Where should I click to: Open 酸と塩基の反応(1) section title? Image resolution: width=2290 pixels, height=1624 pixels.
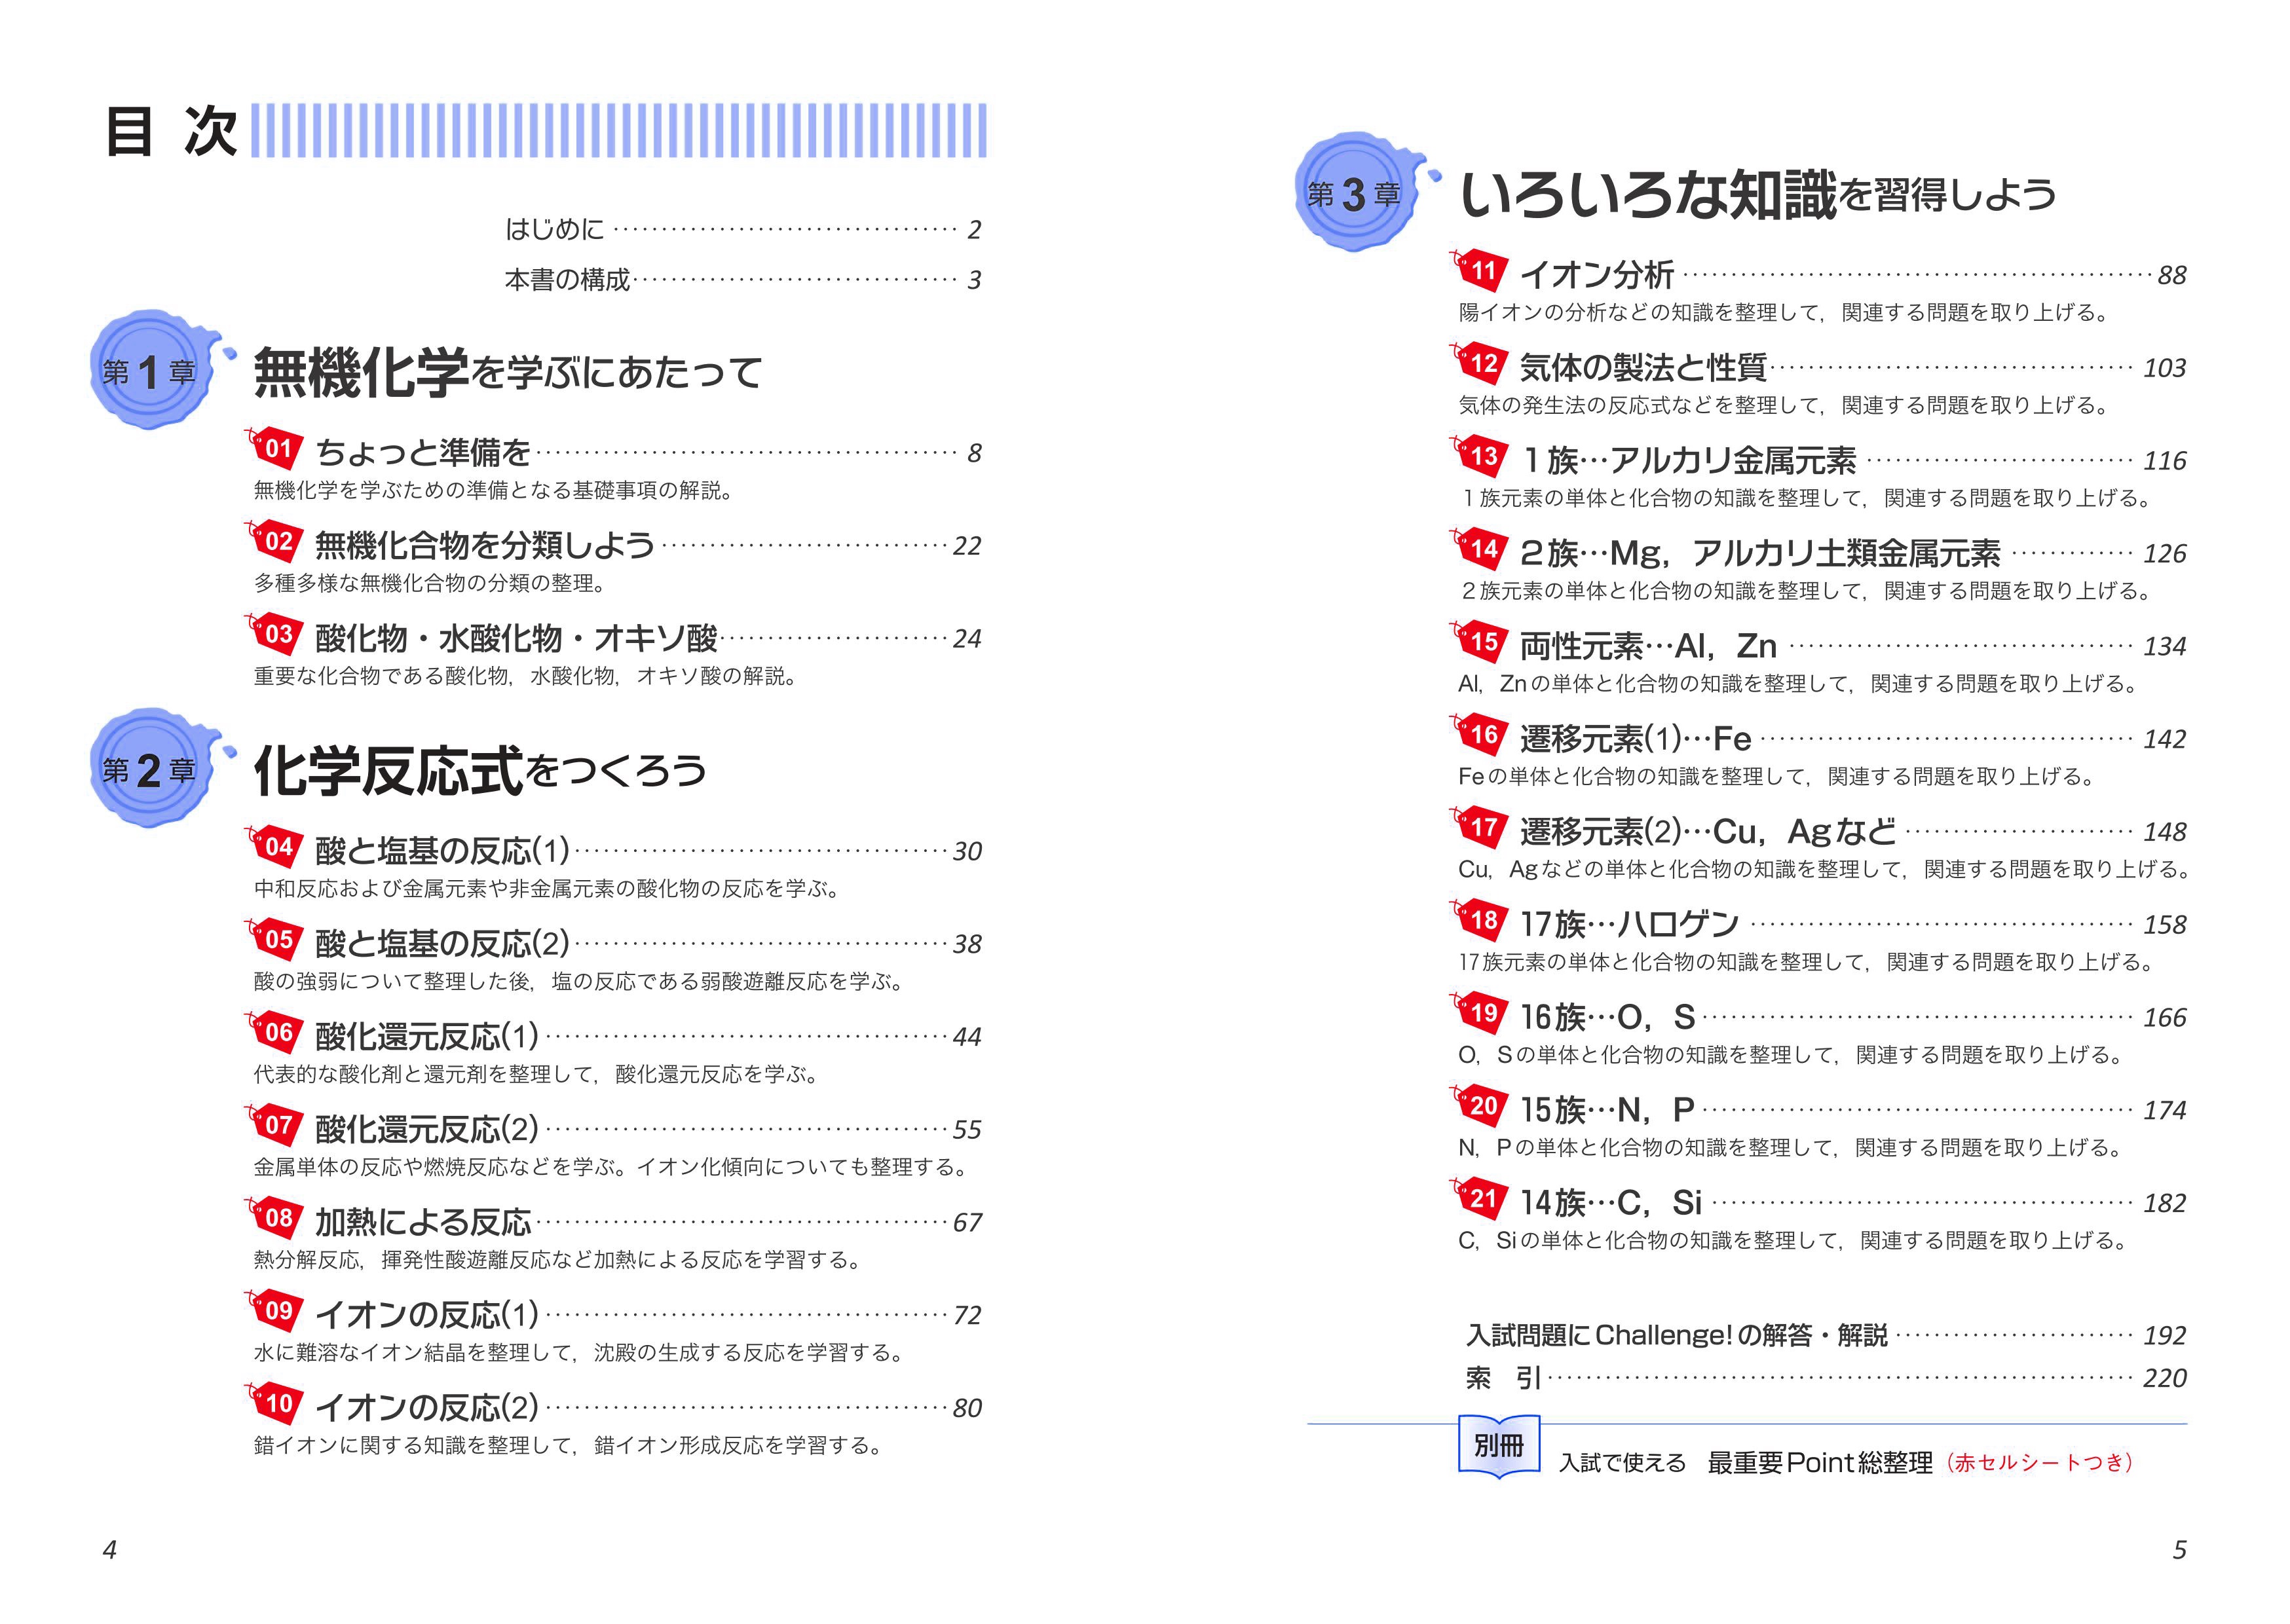[443, 851]
